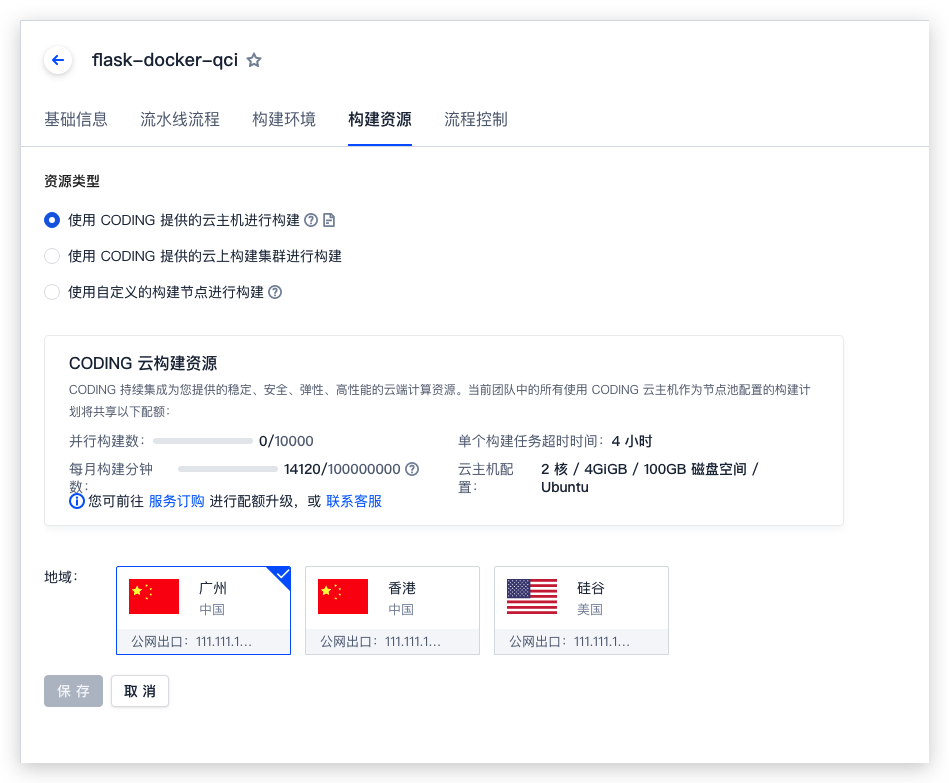Click the US flag for 硅谷

coord(532,597)
